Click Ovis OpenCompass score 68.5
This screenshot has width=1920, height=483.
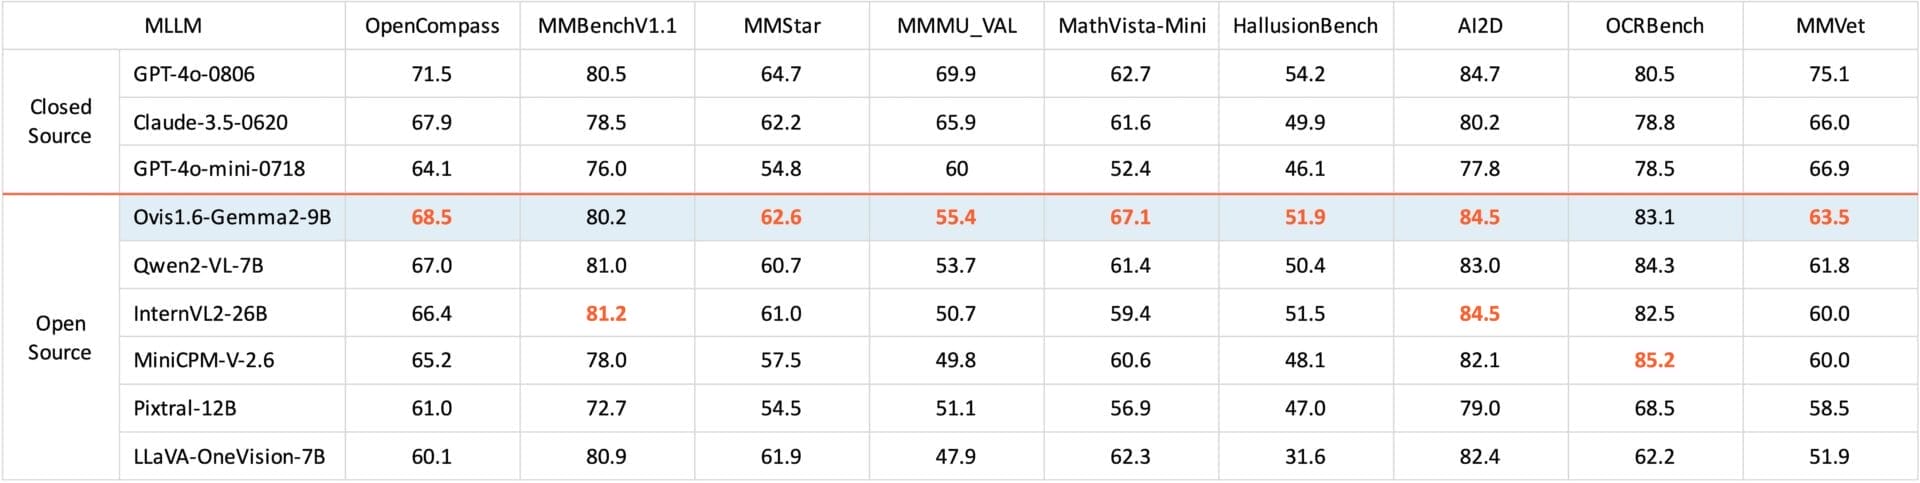pos(432,217)
